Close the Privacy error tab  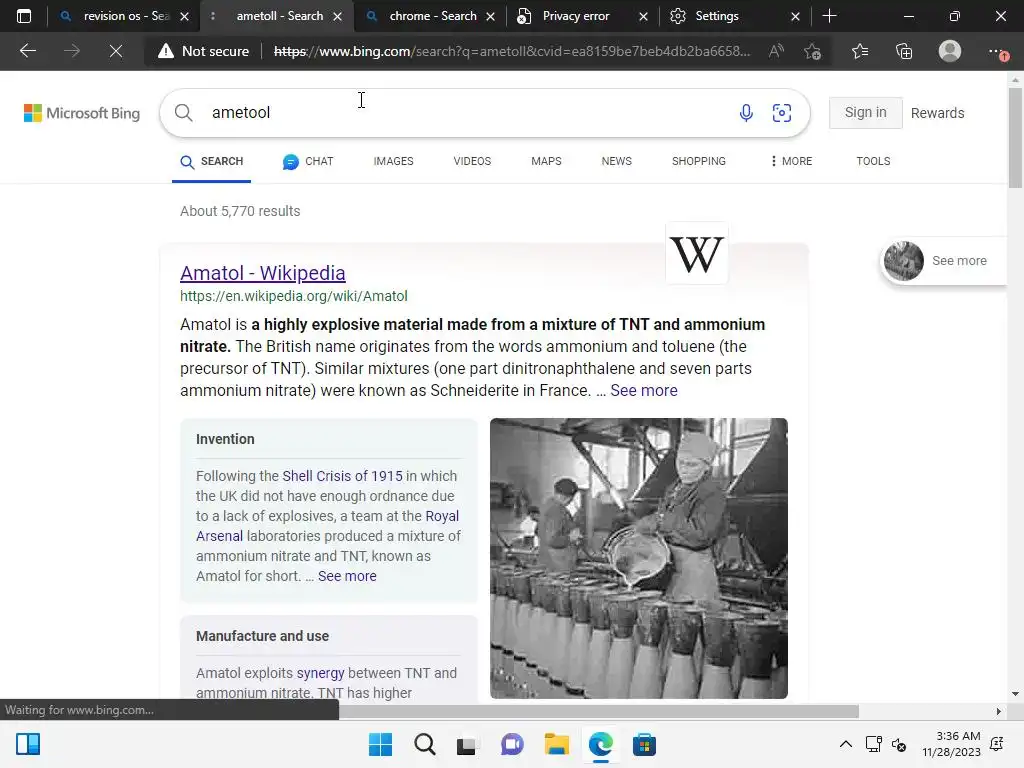pyautogui.click(x=643, y=16)
